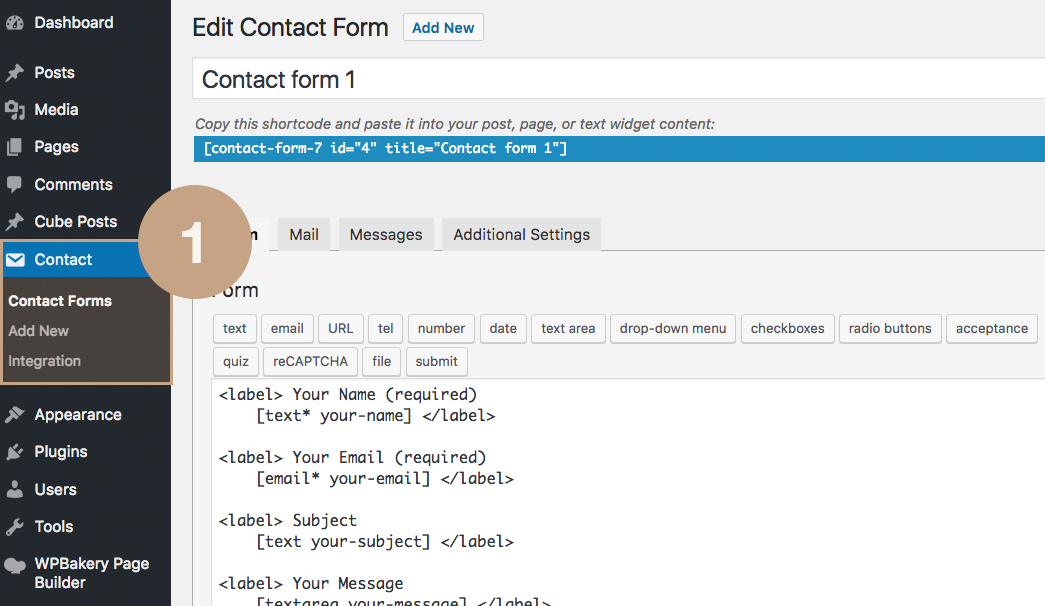The width and height of the screenshot is (1045, 606).
Task: Switch to the Mail tab
Action: point(304,235)
